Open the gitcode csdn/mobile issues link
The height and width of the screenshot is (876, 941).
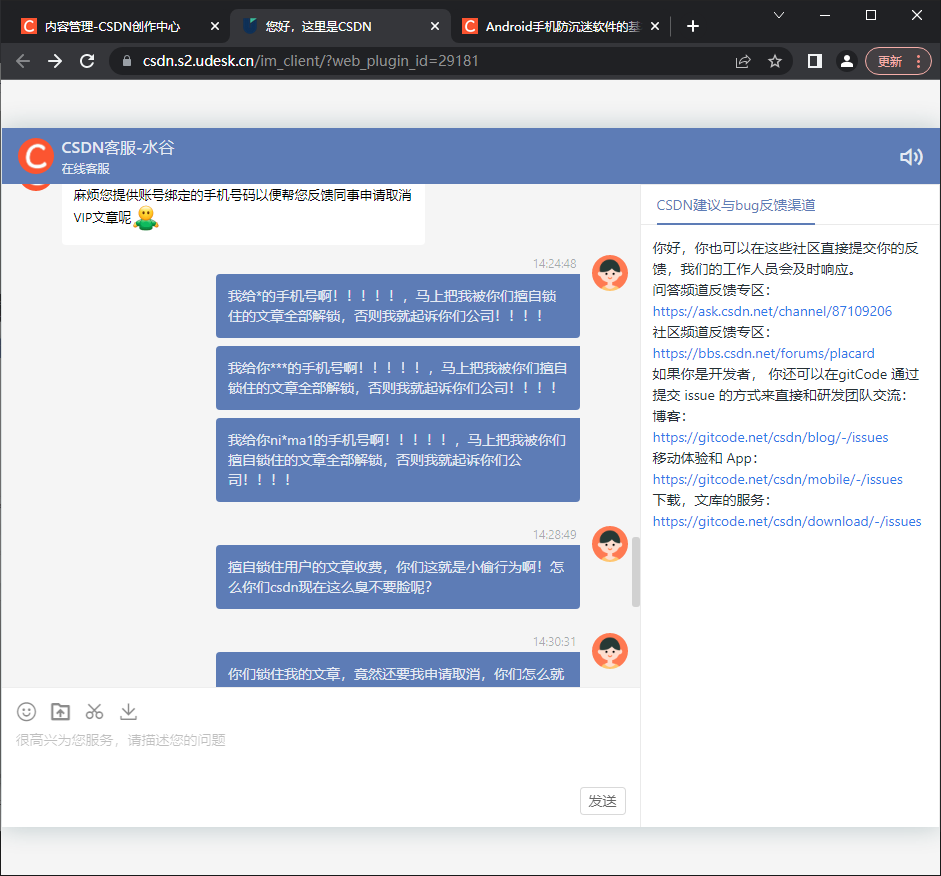(x=778, y=479)
